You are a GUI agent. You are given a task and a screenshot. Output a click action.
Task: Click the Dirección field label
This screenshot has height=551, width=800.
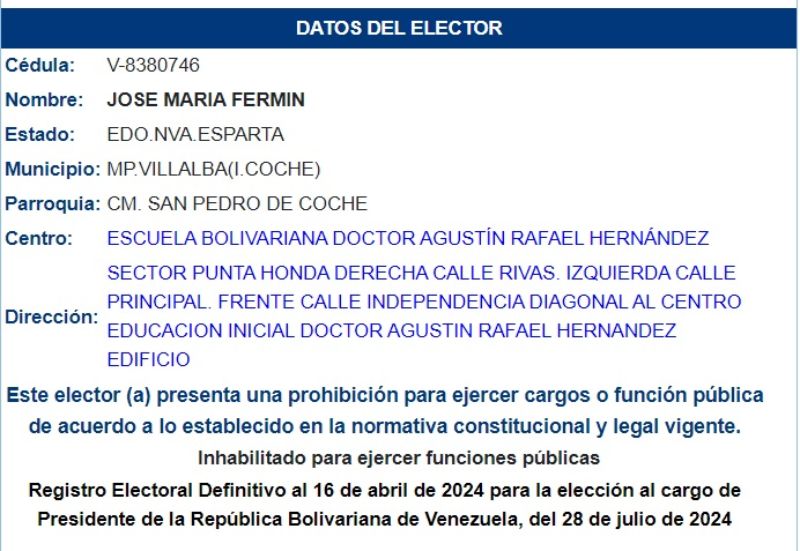pos(52,317)
